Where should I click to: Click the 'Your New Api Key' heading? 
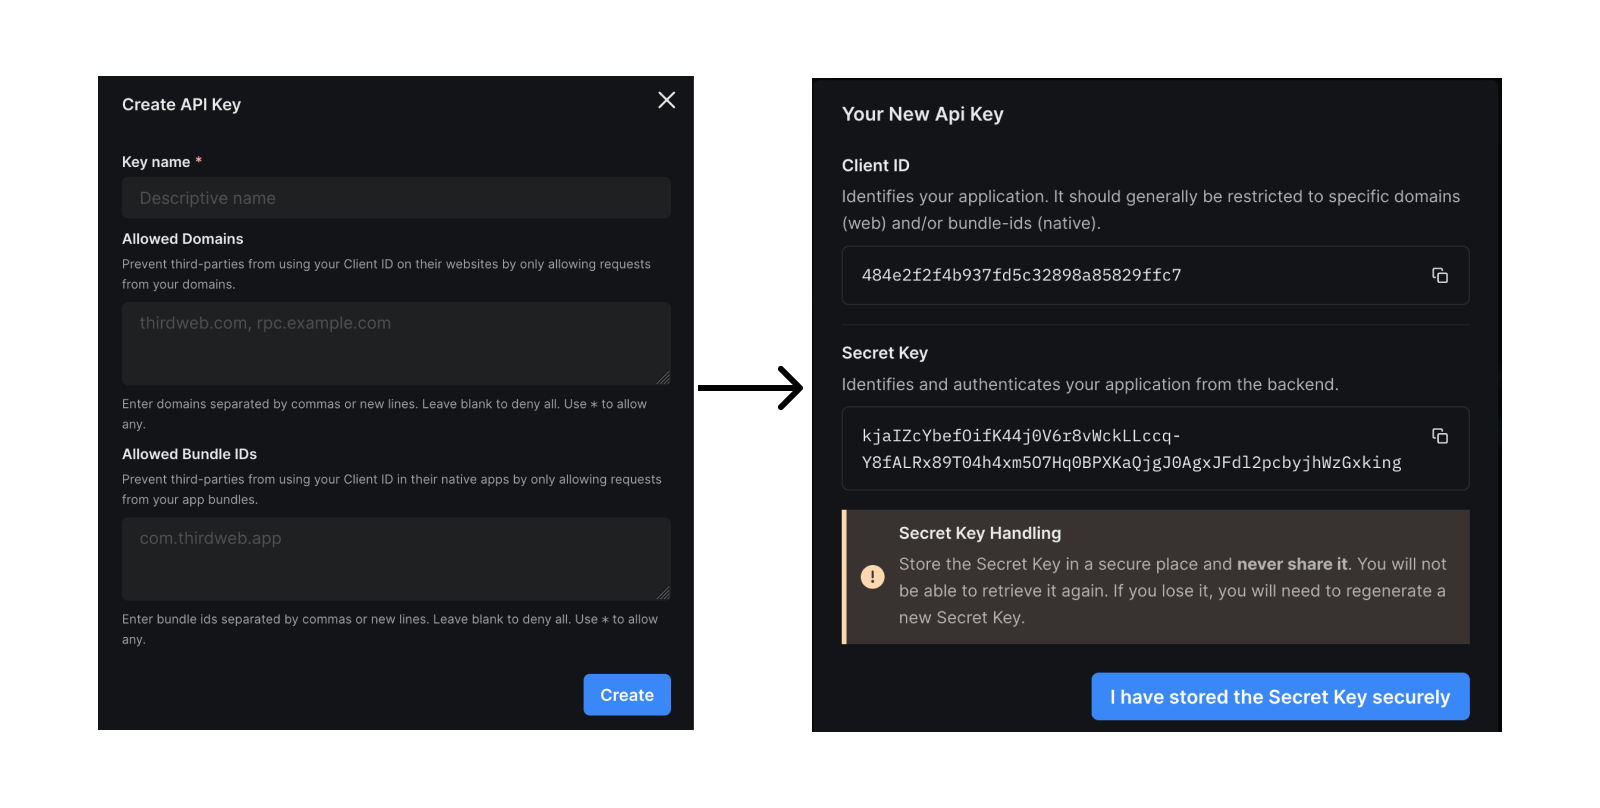[923, 113]
